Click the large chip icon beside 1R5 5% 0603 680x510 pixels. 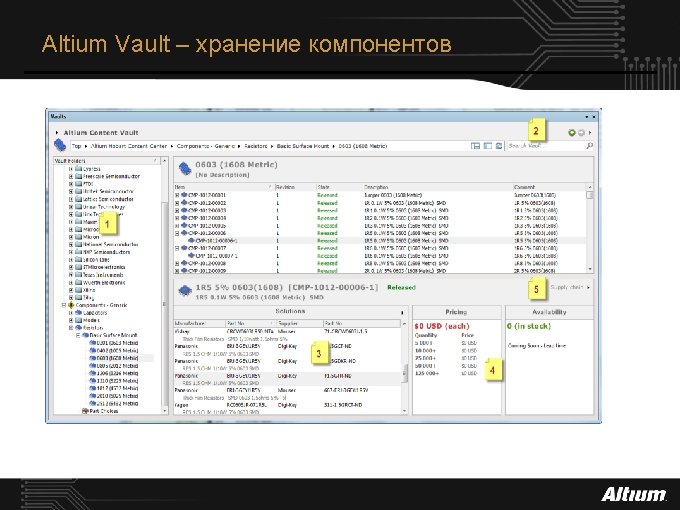tap(185, 291)
